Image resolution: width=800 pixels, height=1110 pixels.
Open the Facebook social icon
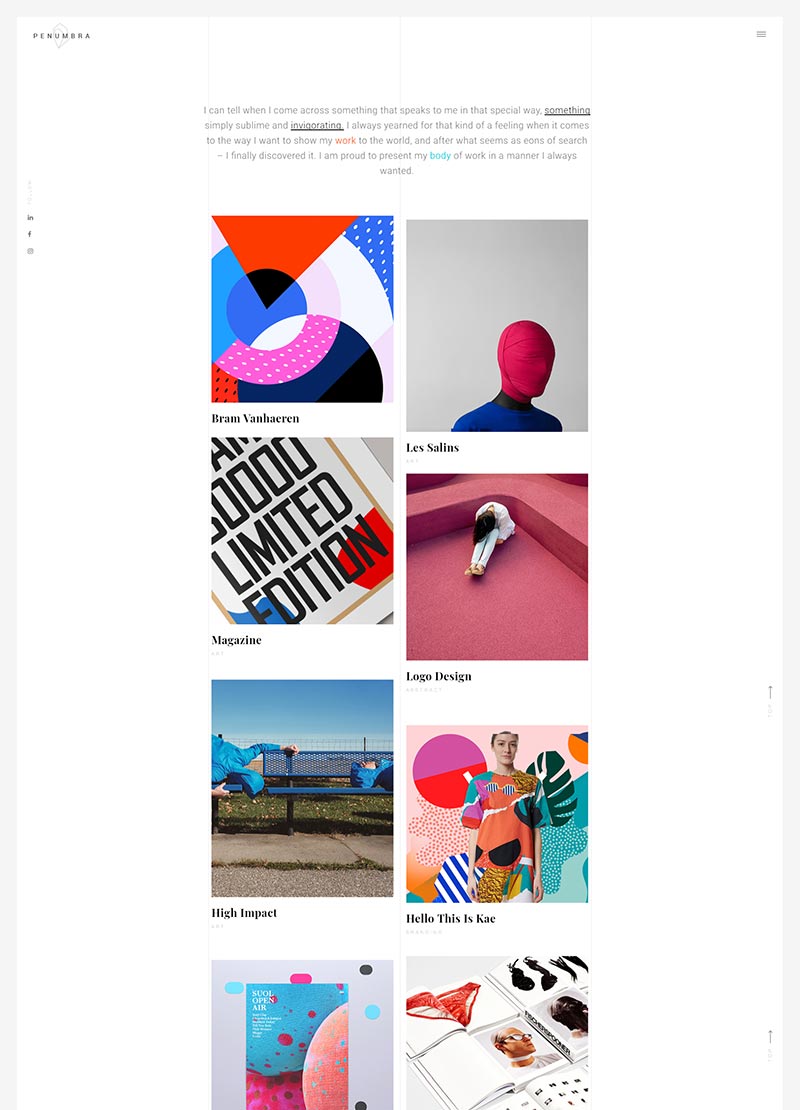(x=30, y=234)
